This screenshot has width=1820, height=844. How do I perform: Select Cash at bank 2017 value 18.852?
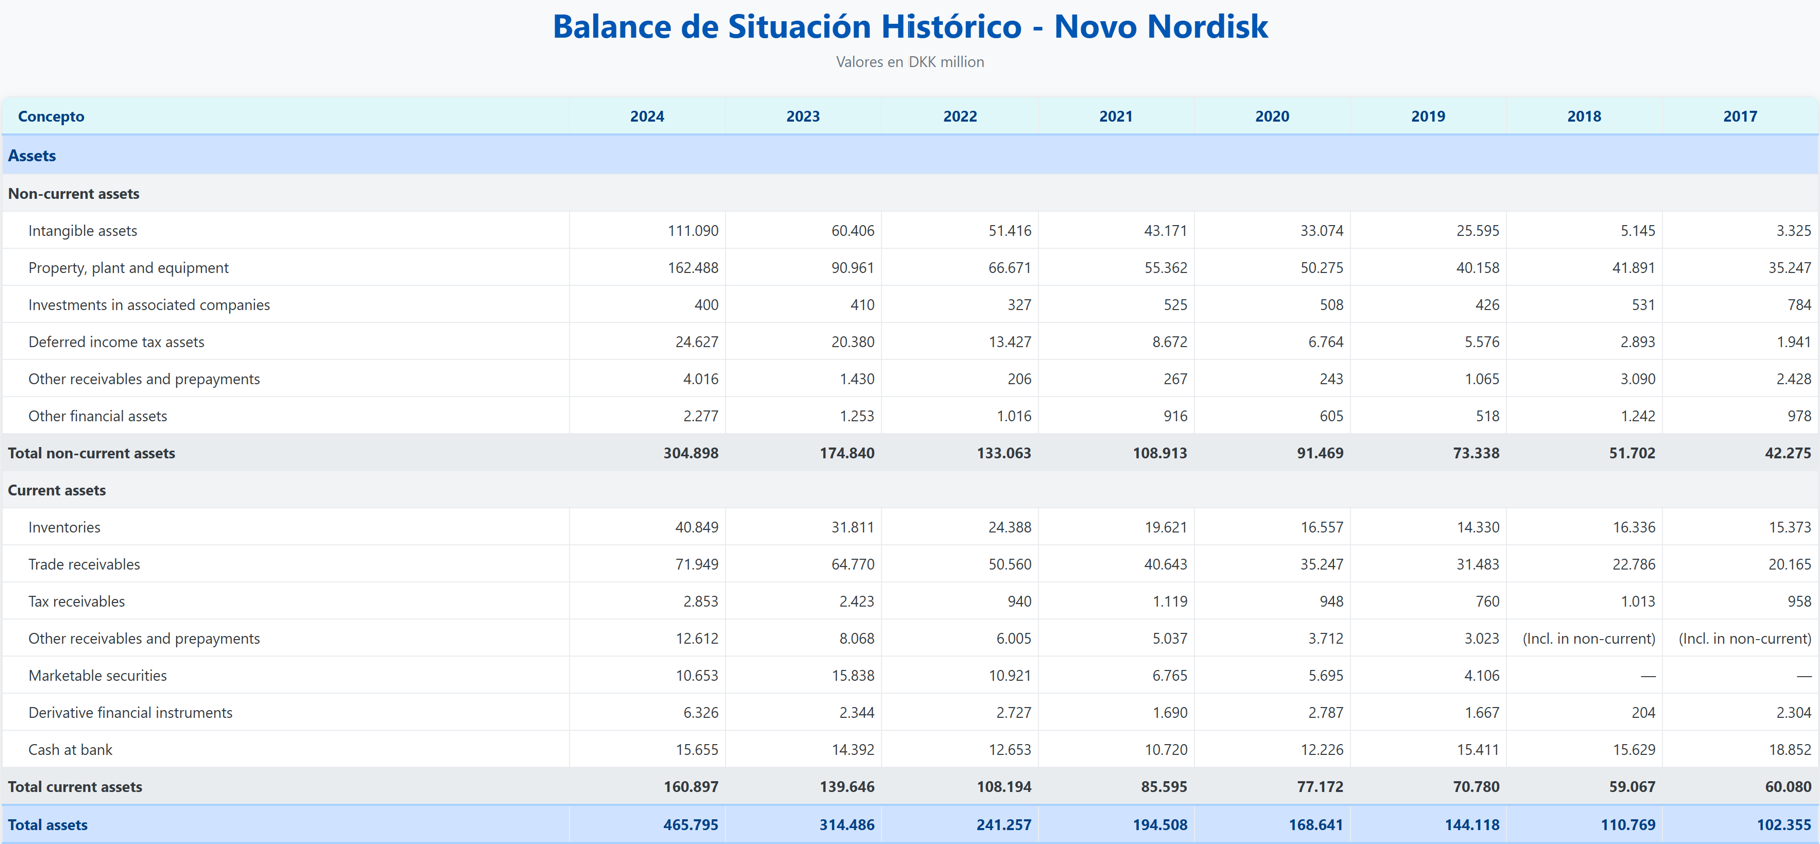tap(1789, 749)
